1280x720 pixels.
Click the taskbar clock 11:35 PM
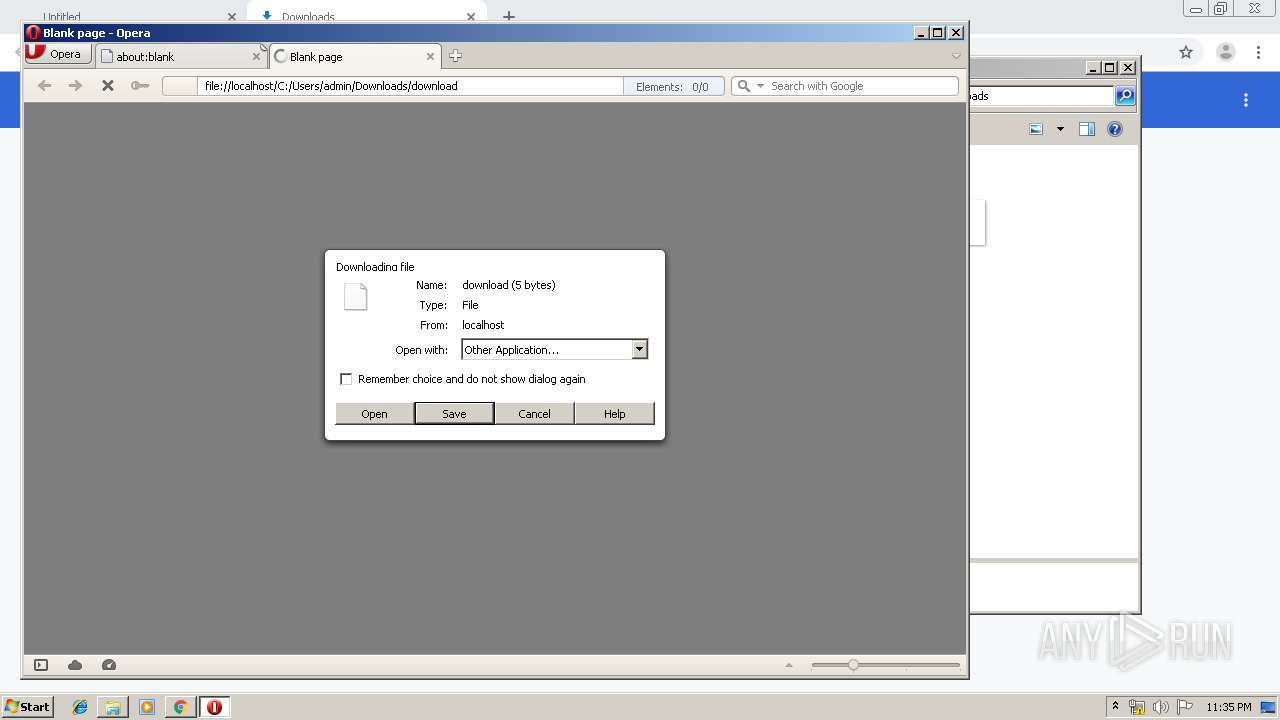tap(1229, 707)
